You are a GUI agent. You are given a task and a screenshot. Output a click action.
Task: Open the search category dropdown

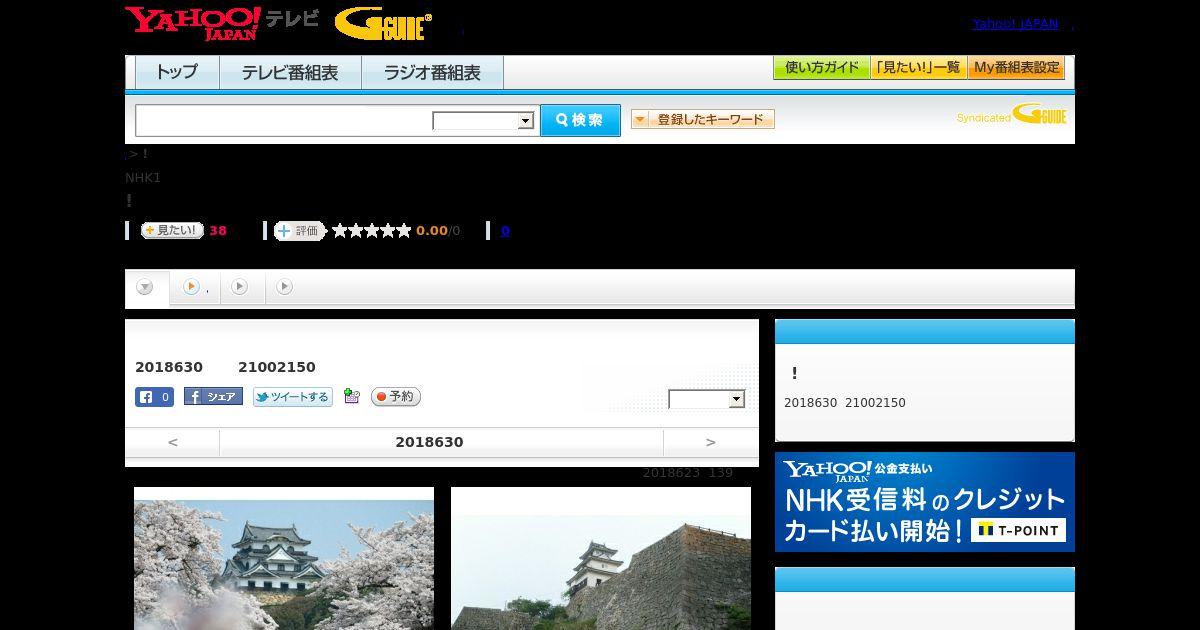click(484, 121)
